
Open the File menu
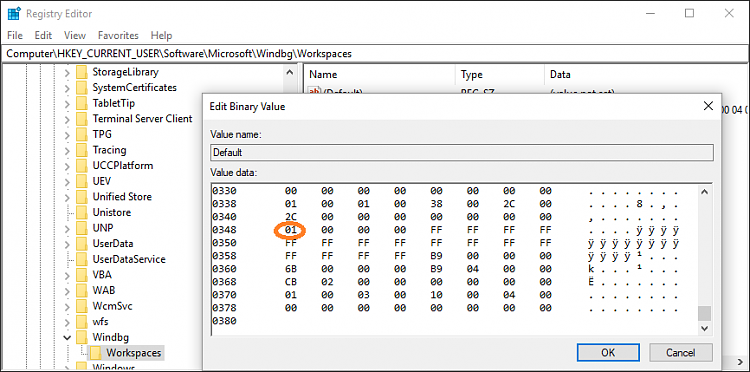pos(15,35)
